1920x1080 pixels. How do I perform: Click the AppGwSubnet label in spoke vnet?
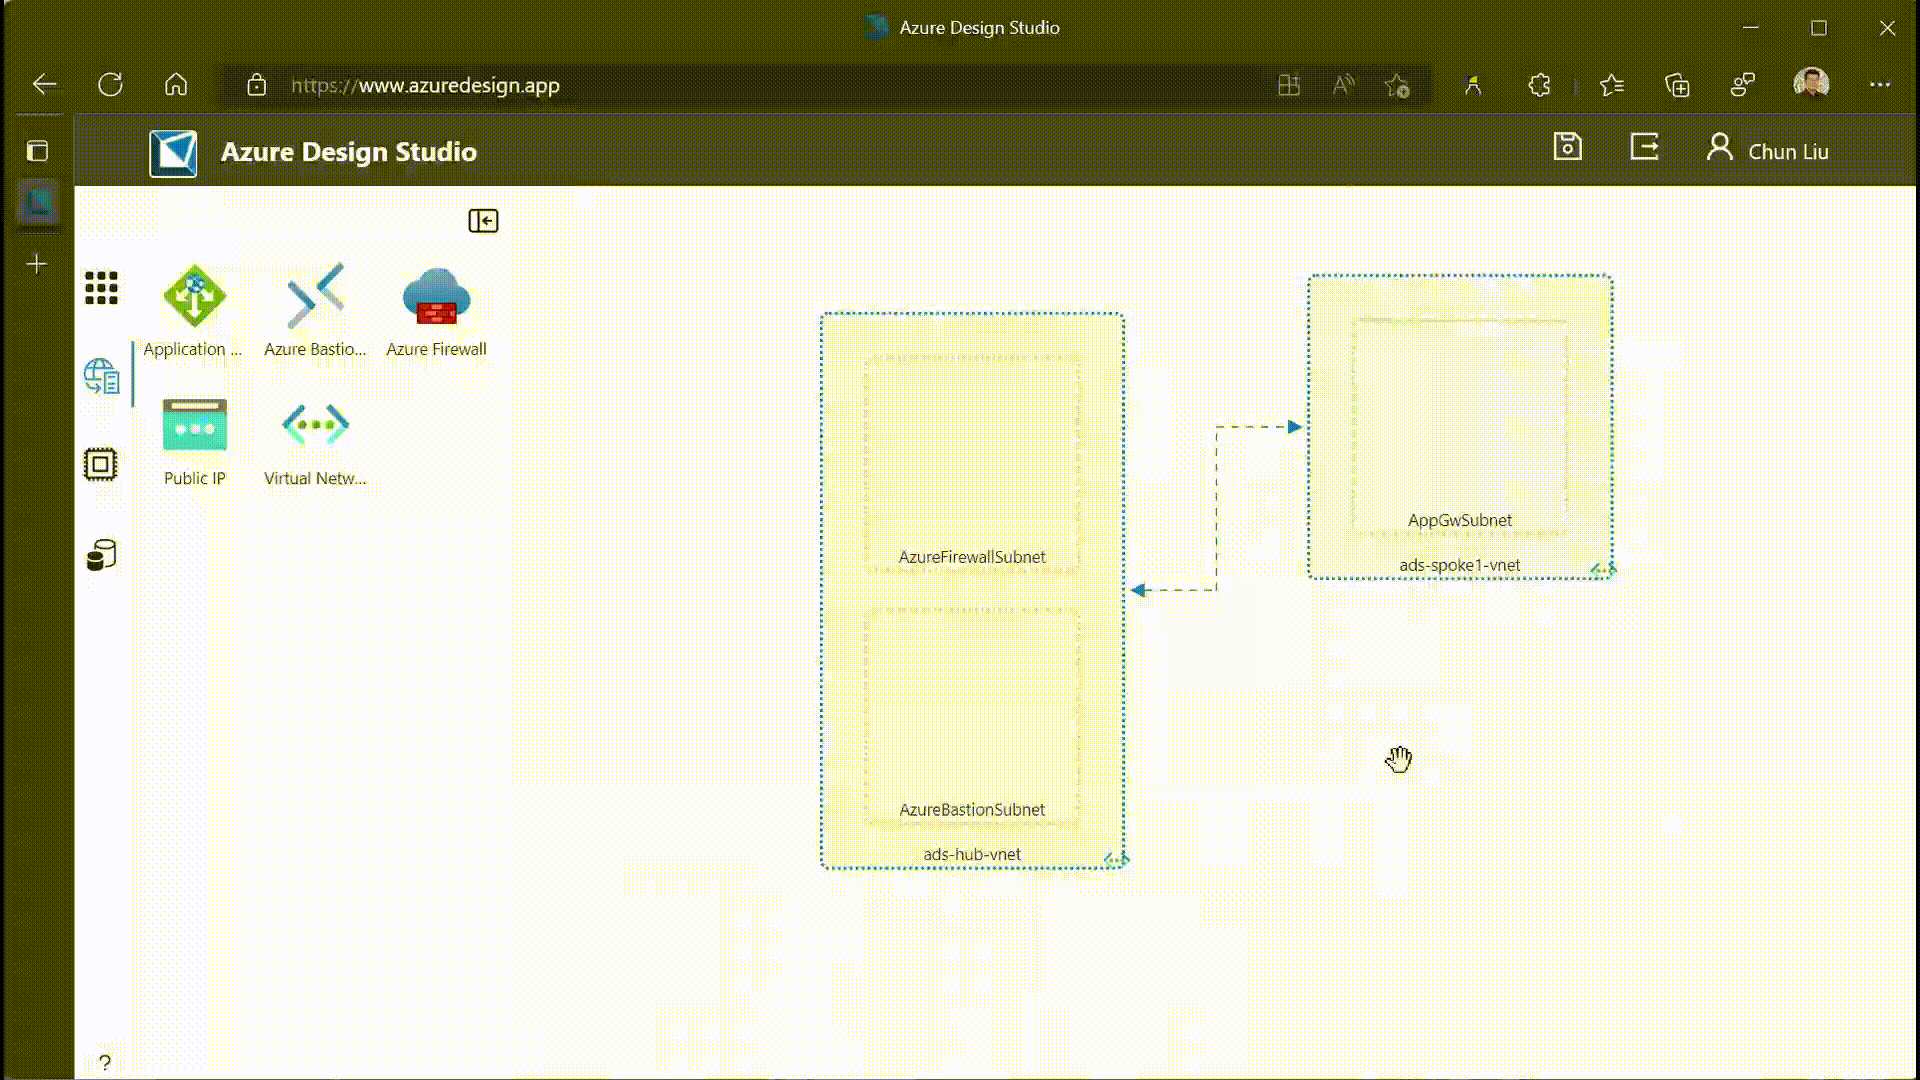coord(1458,520)
